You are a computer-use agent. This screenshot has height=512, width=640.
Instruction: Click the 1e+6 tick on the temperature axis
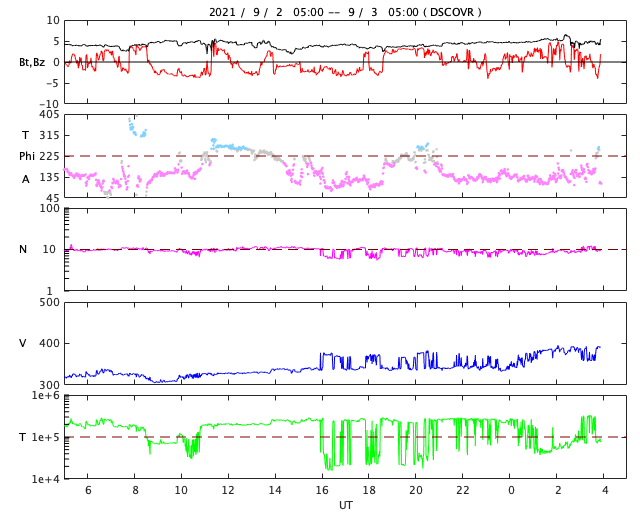pos(44,396)
